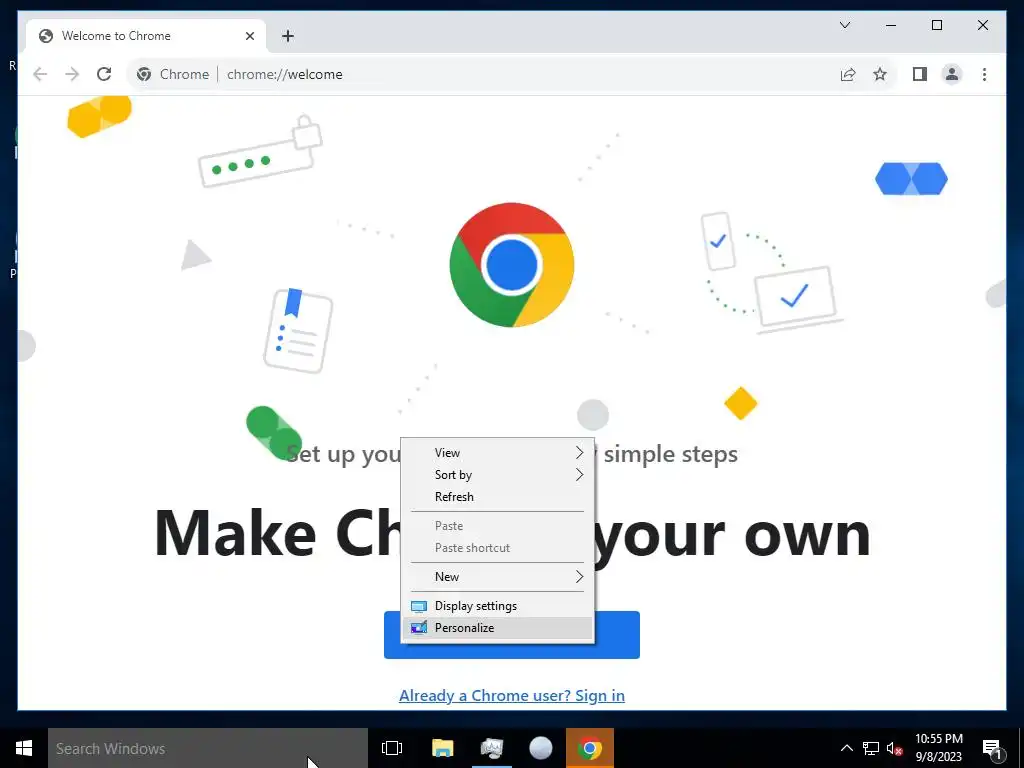Open the New submenu
Image resolution: width=1024 pixels, height=768 pixels.
tap(498, 577)
